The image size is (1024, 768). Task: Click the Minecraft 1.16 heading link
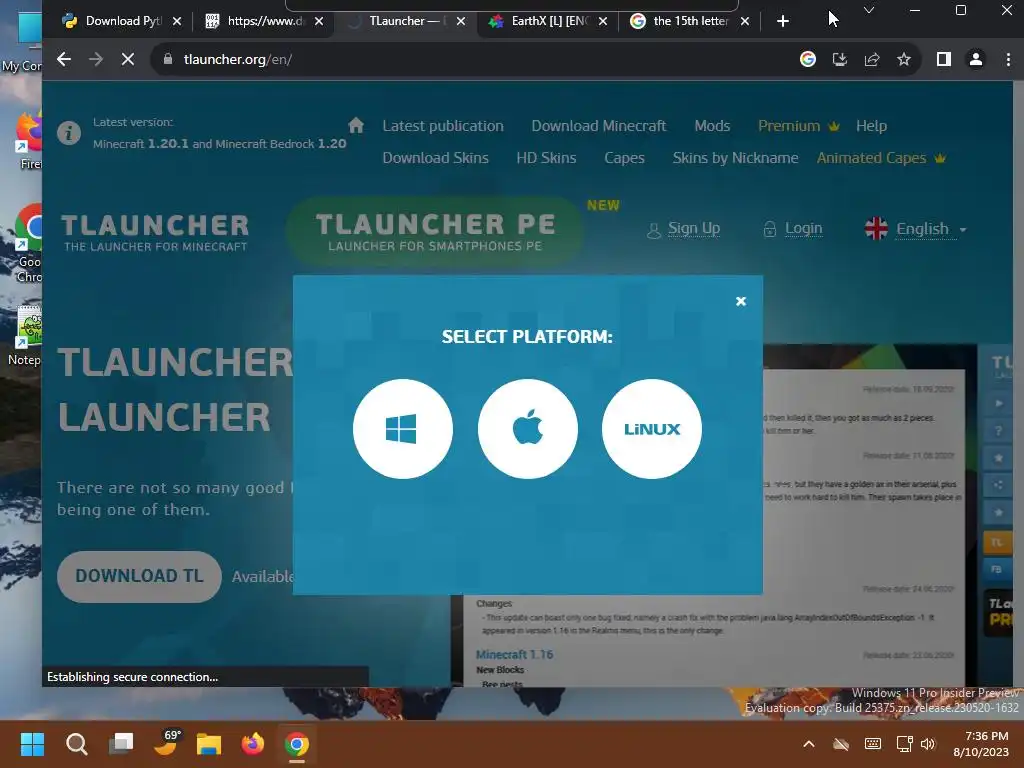[x=515, y=654]
